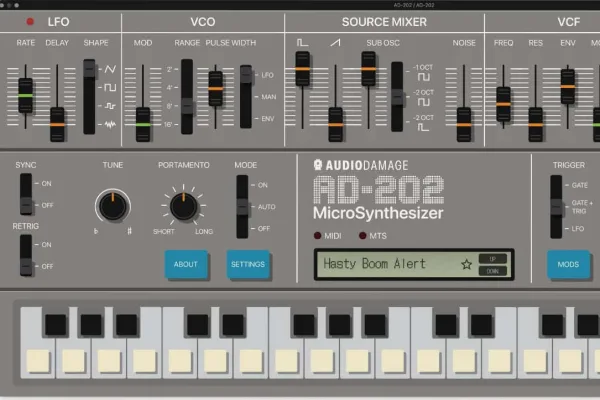Click the VCO MOD slider
600x400 pixels.
(143, 125)
